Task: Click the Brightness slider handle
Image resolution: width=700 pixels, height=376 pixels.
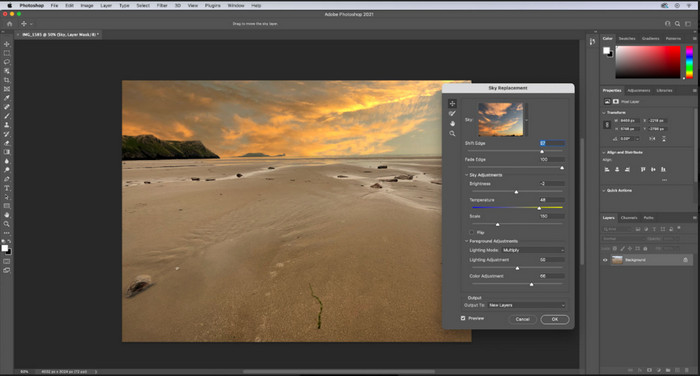Action: point(517,192)
